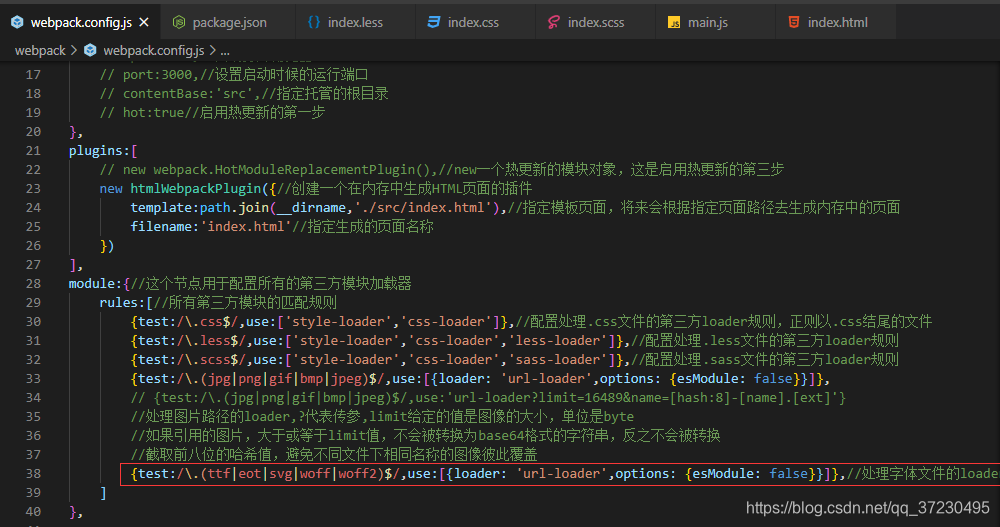Click the Sass icon on index.scss tab
The image size is (1000, 527).
tap(554, 22)
